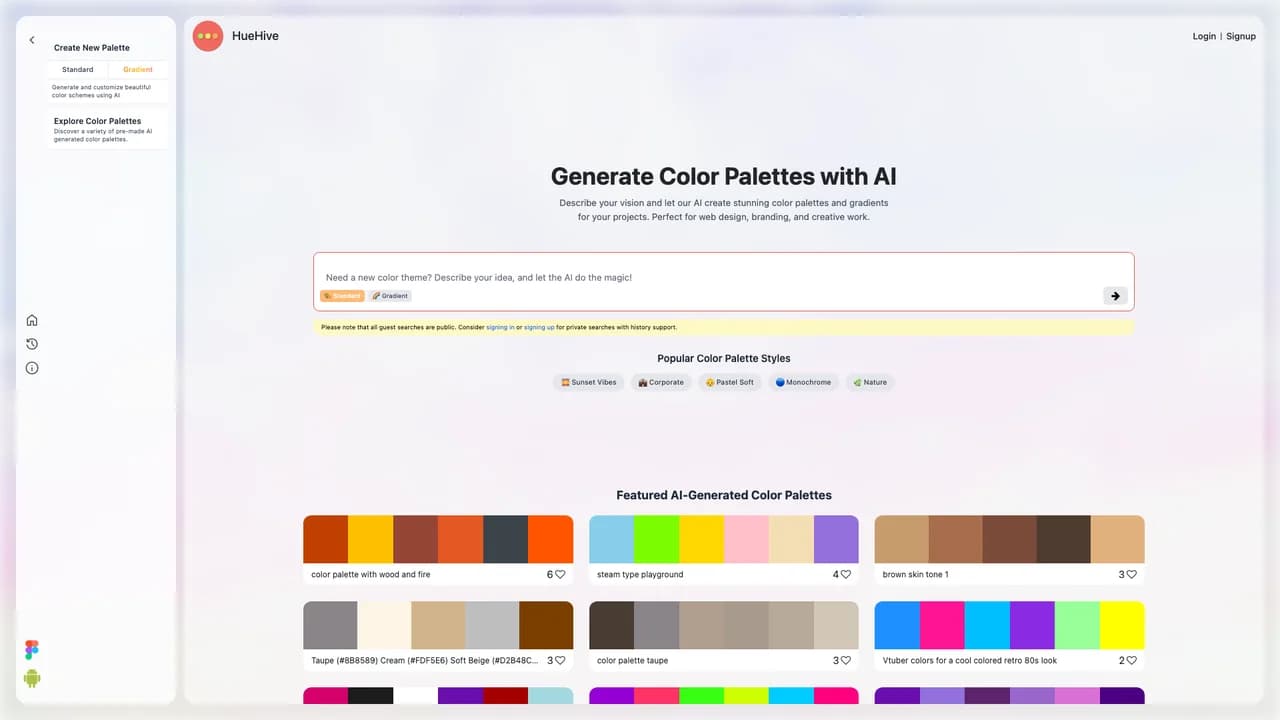The width and height of the screenshot is (1280, 720).
Task: Collapse the sidebar with the back chevron
Action: pyautogui.click(x=32, y=40)
